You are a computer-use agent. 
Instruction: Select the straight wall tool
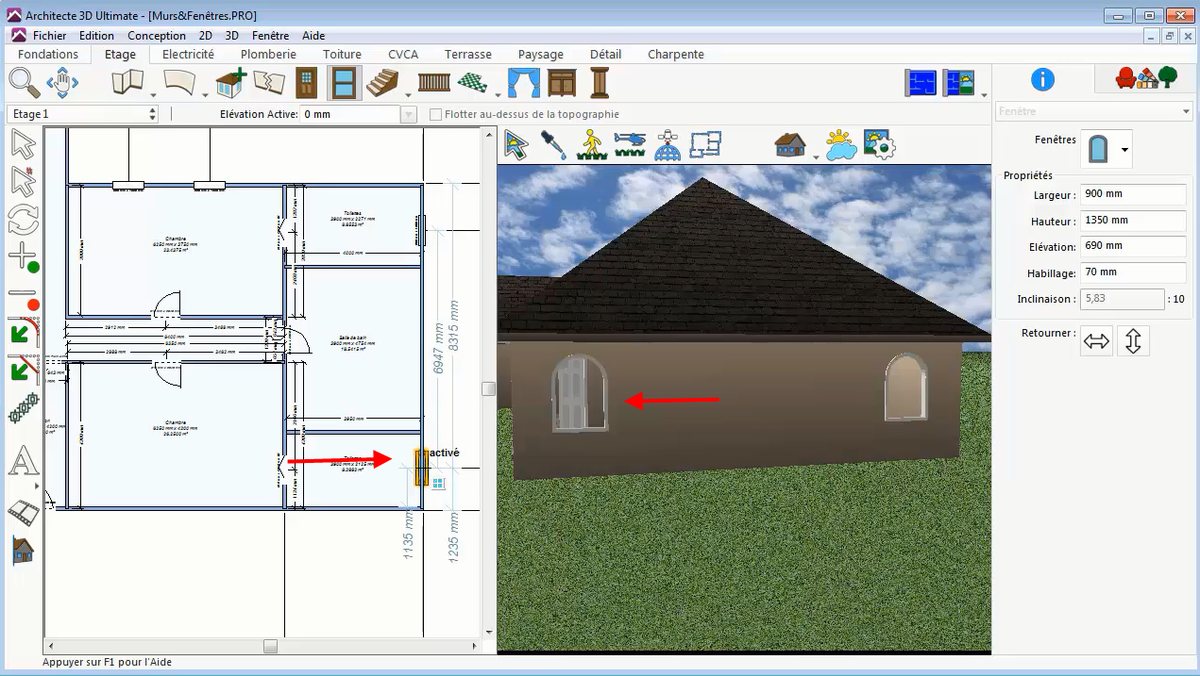click(x=126, y=83)
